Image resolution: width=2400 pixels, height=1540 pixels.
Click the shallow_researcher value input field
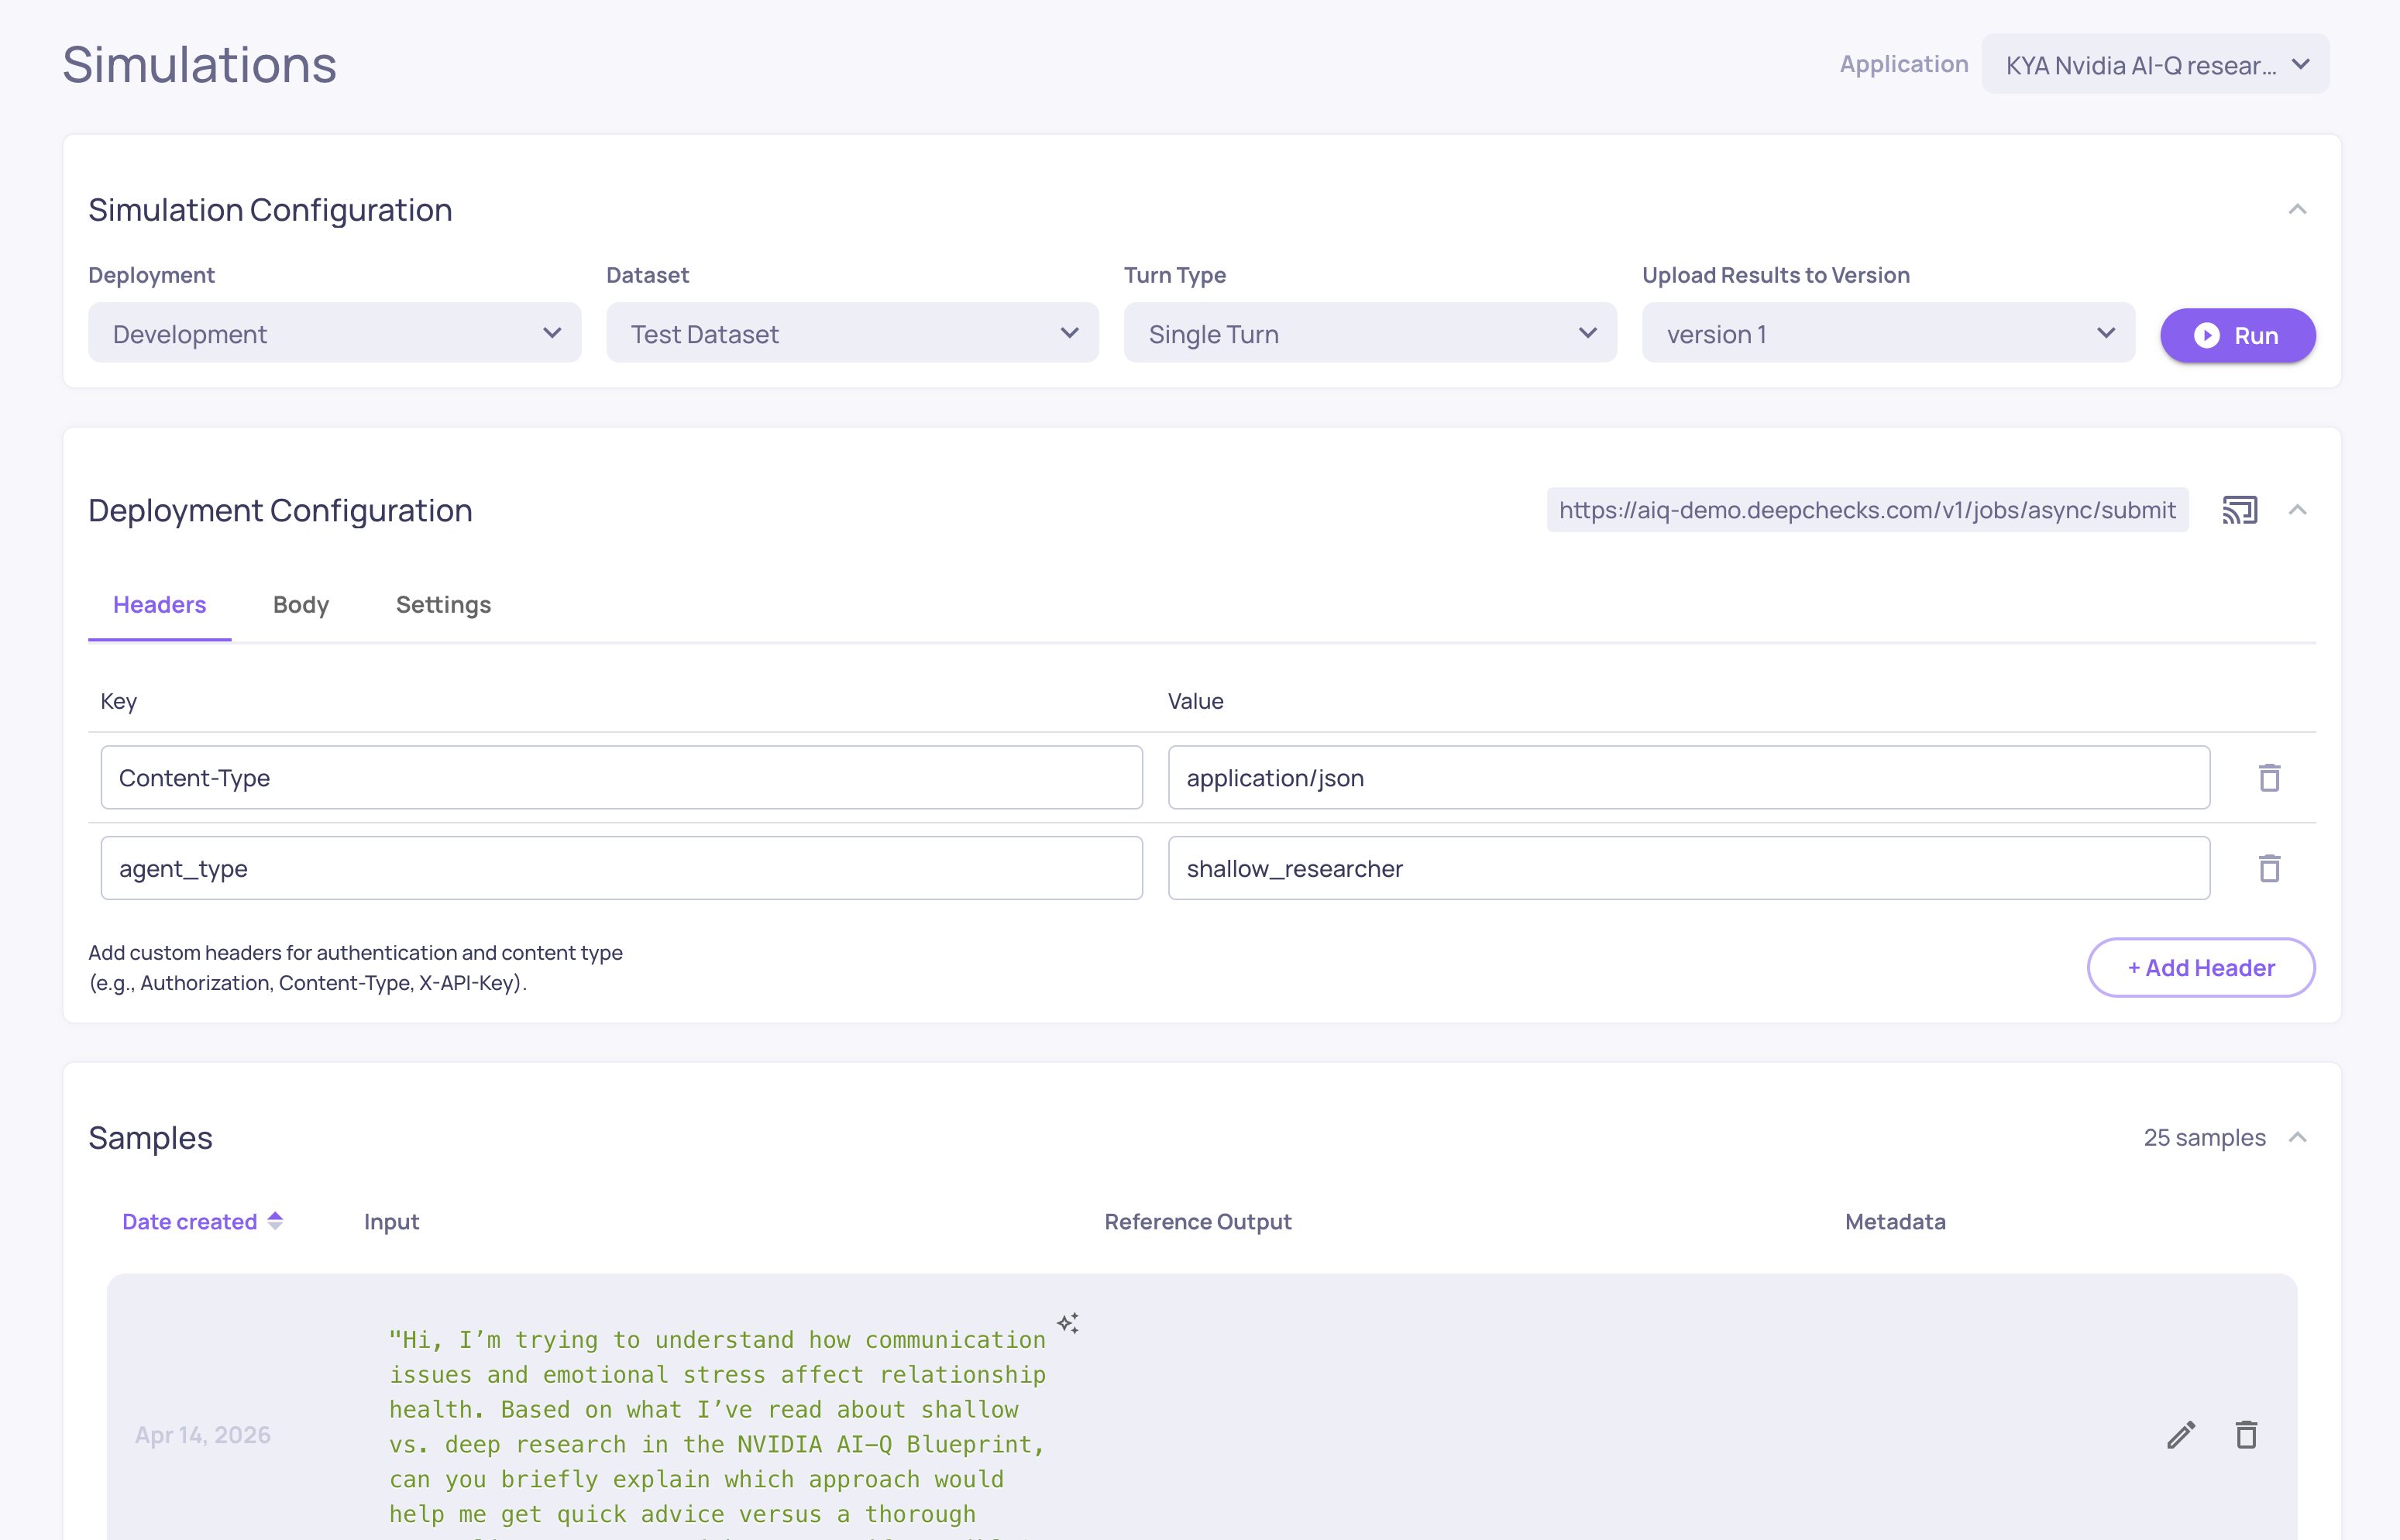tap(1688, 868)
